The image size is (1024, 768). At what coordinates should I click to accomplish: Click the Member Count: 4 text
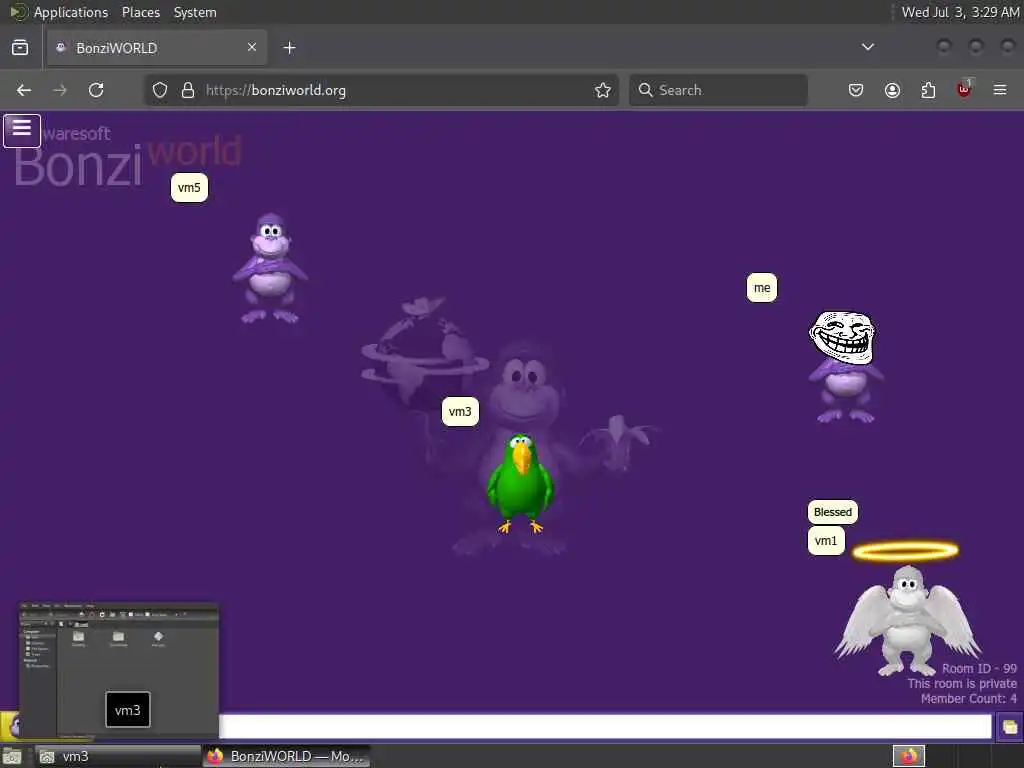click(x=968, y=699)
